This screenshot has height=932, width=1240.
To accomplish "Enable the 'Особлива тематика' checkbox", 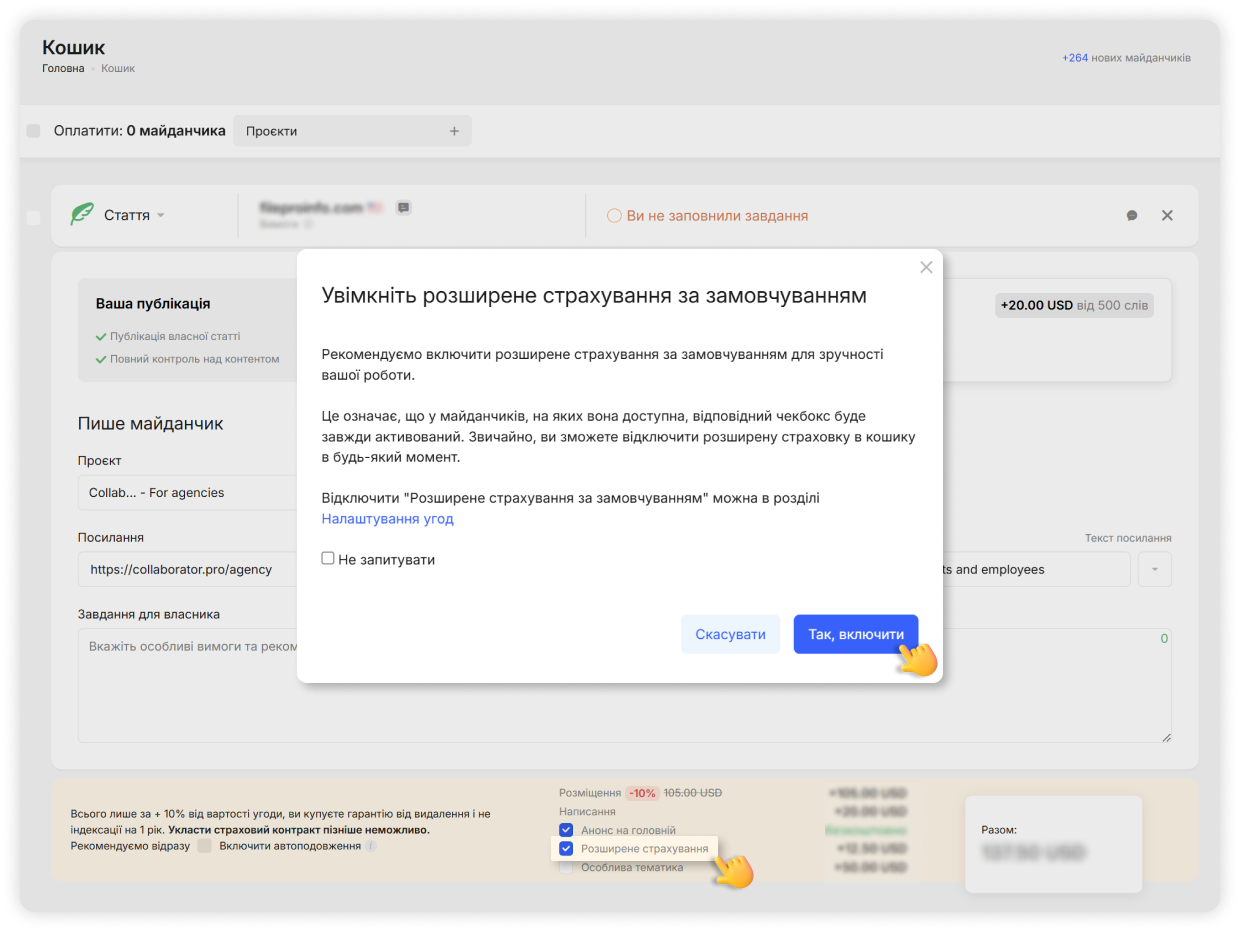I will [566, 867].
